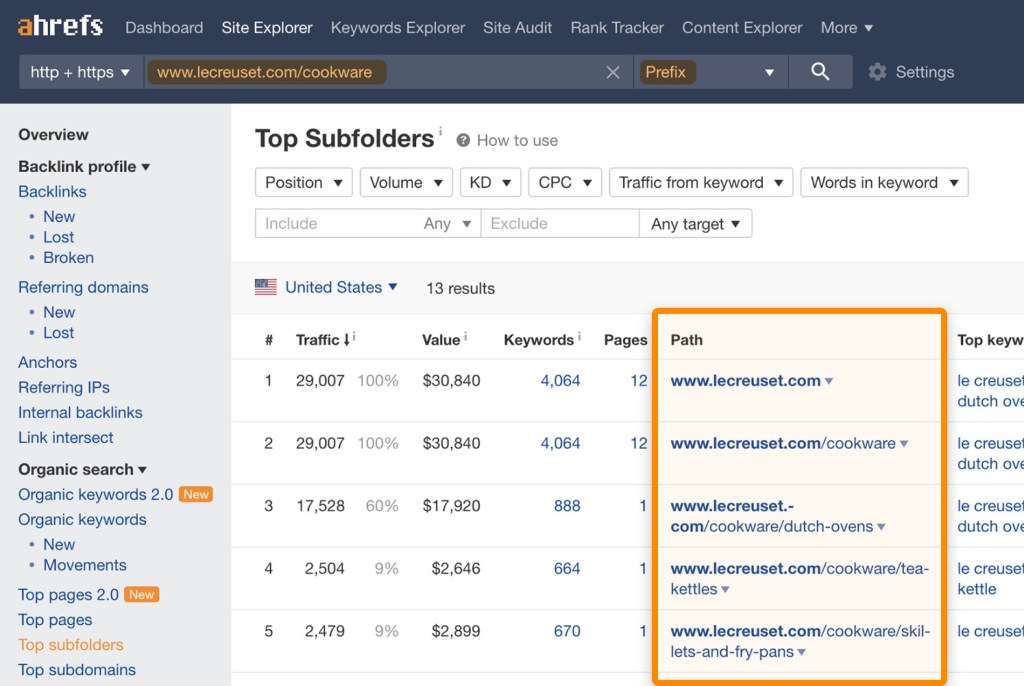
Task: Open the Any target dropdown
Action: (x=695, y=224)
